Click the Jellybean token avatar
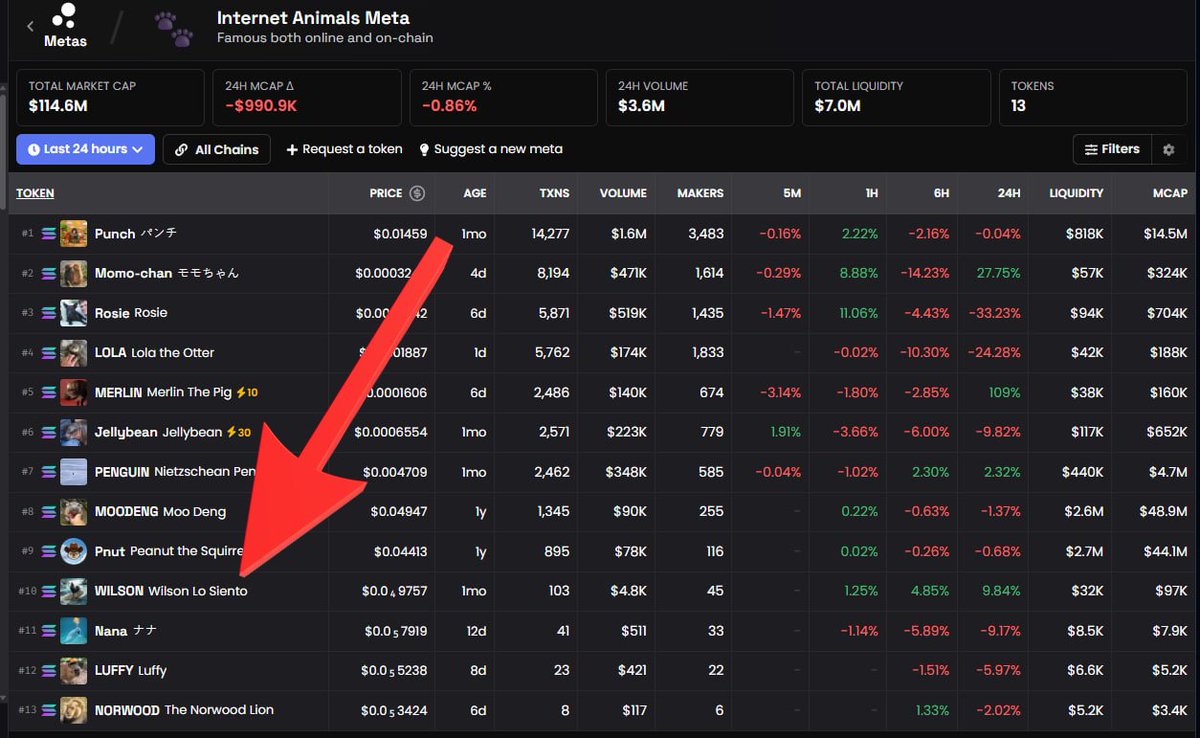1200x738 pixels. [73, 432]
